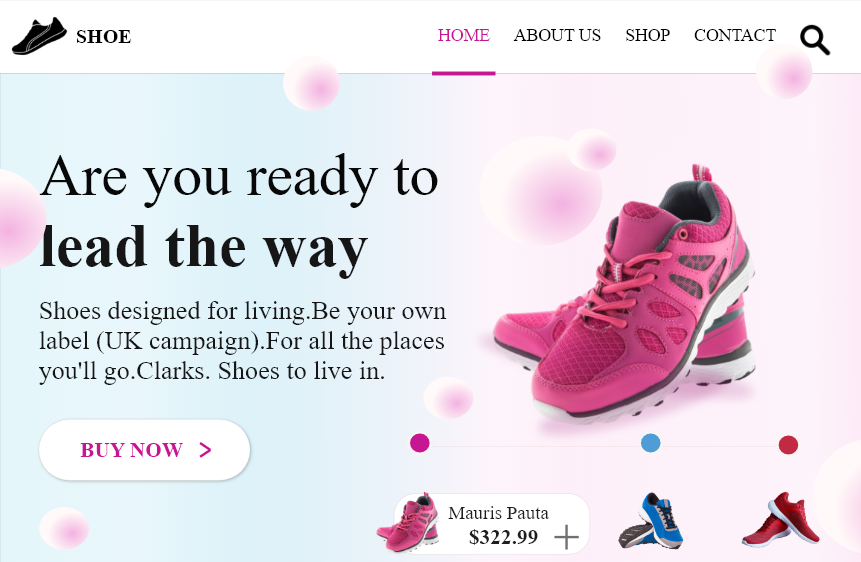Choose the blue color dot
Image resolution: width=861 pixels, height=562 pixels.
(x=651, y=443)
